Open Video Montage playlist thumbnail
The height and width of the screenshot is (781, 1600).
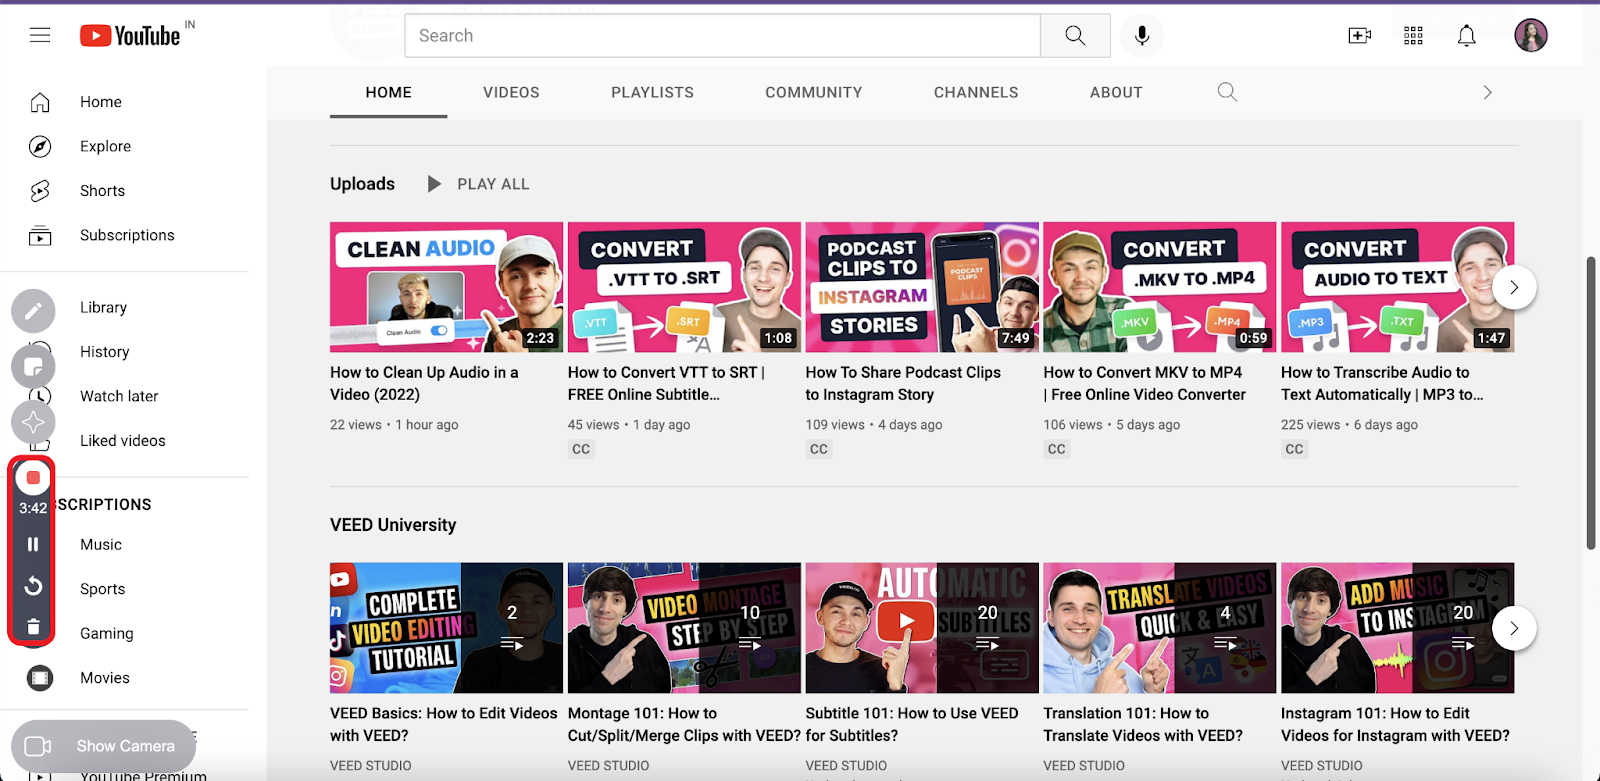tap(685, 628)
